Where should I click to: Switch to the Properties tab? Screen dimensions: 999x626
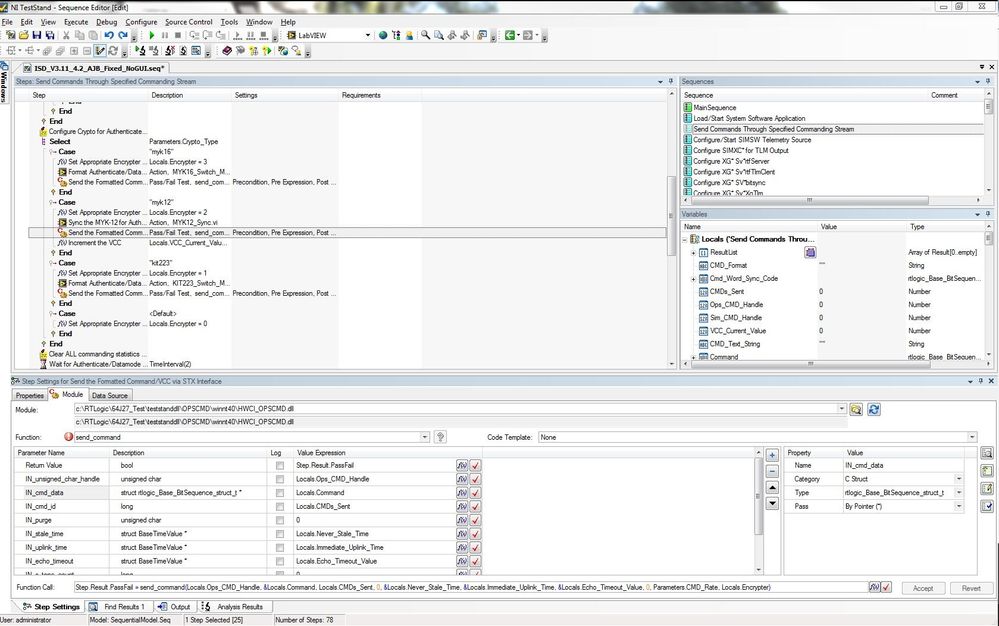(29, 395)
